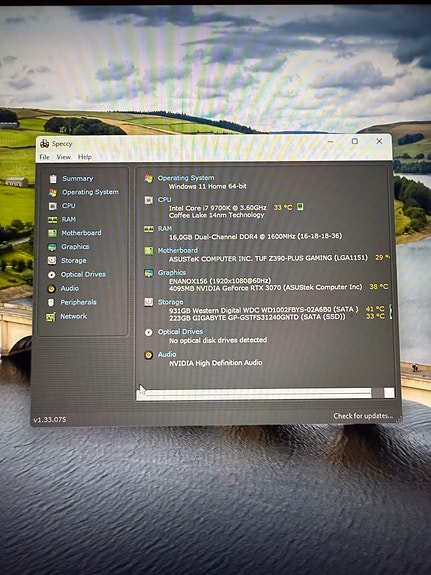Click the Network icon in sidebar
This screenshot has height=575, width=431.
point(51,317)
